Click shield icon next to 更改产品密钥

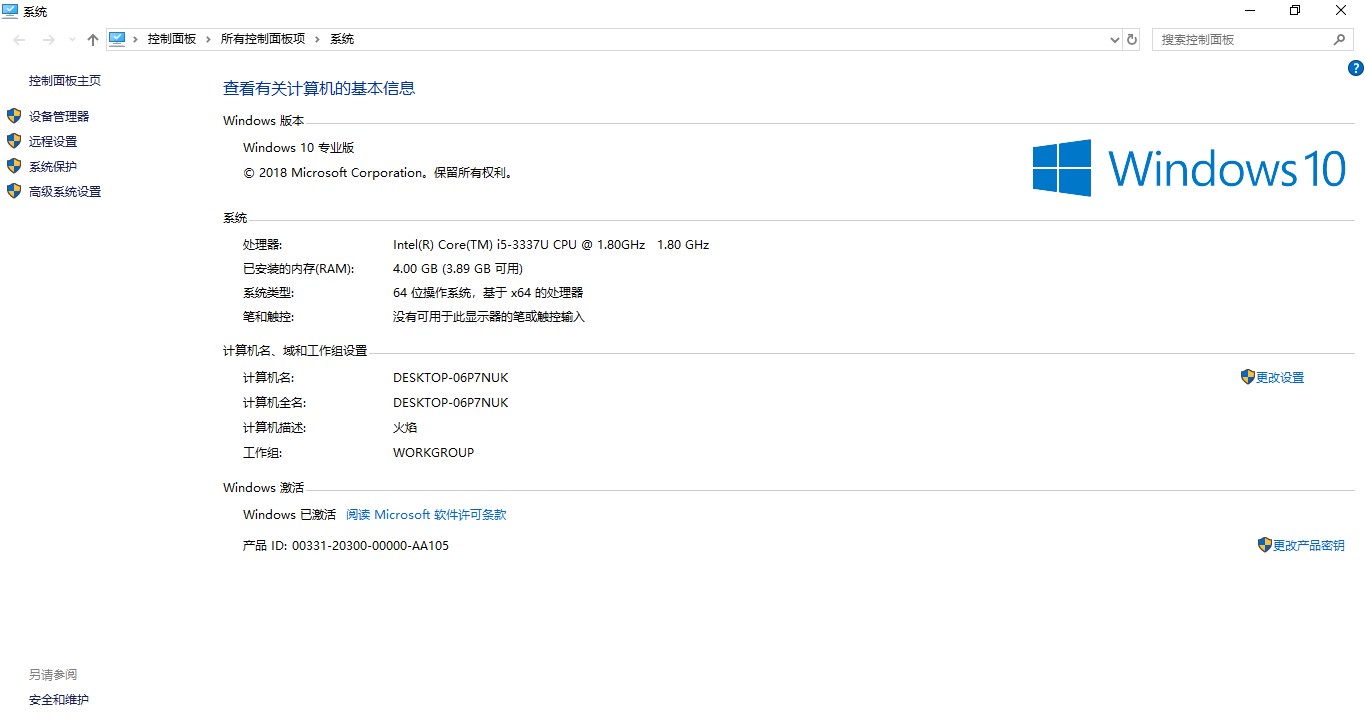tap(1264, 545)
